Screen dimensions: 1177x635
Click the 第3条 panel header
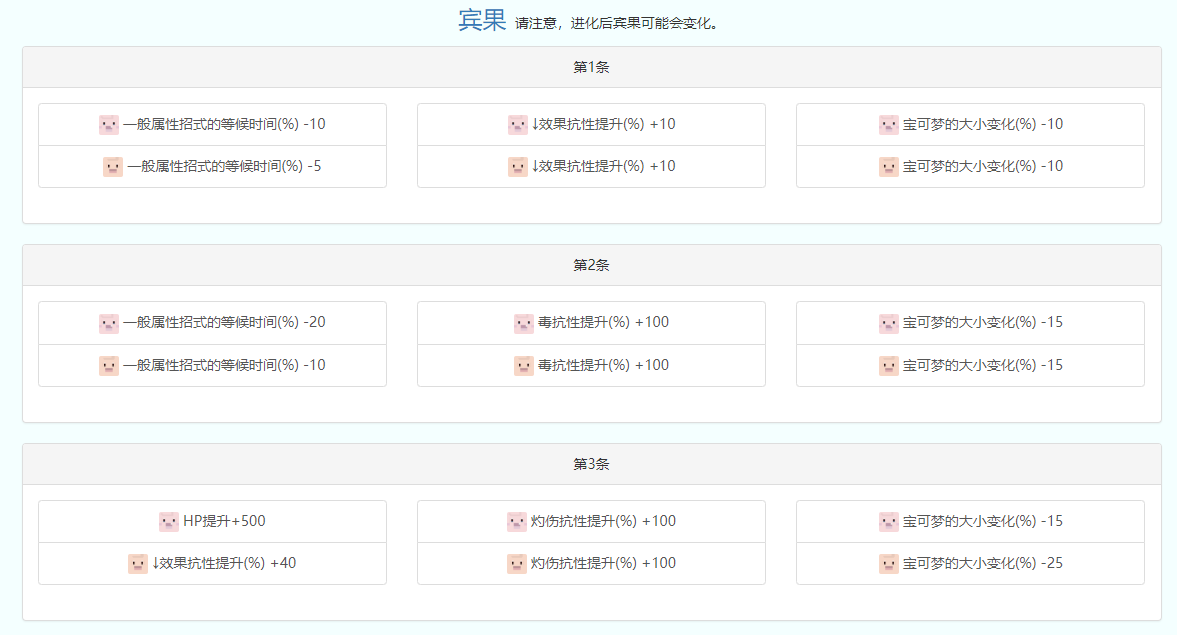pos(591,464)
